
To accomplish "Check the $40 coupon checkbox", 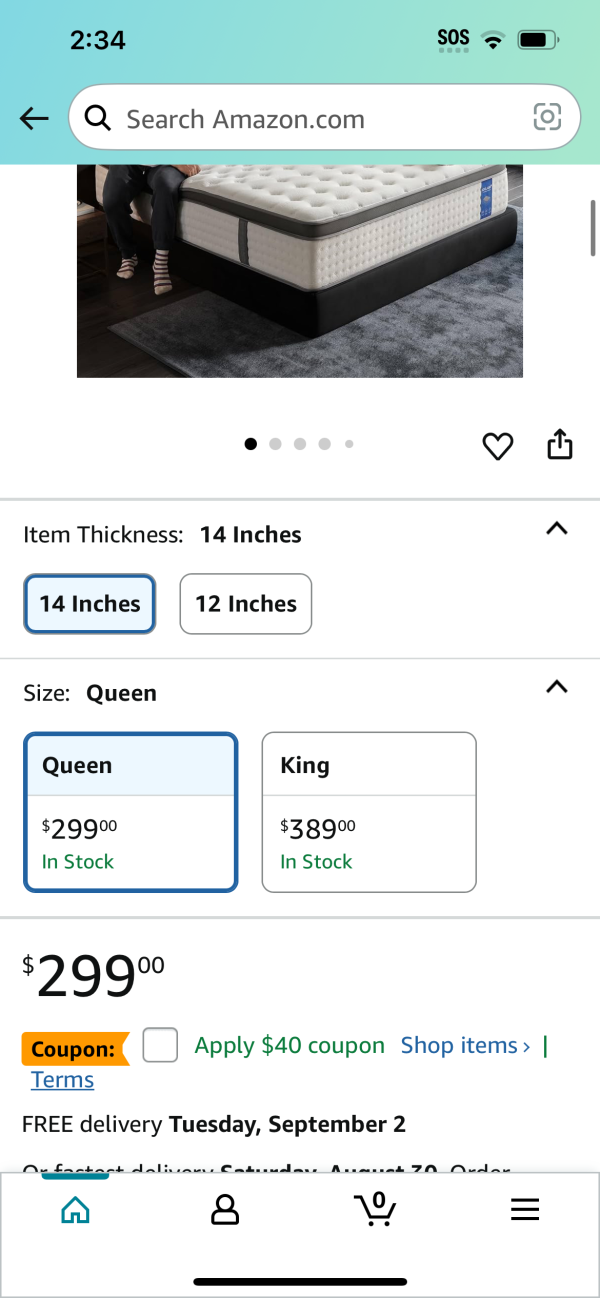I will pyautogui.click(x=160, y=1045).
